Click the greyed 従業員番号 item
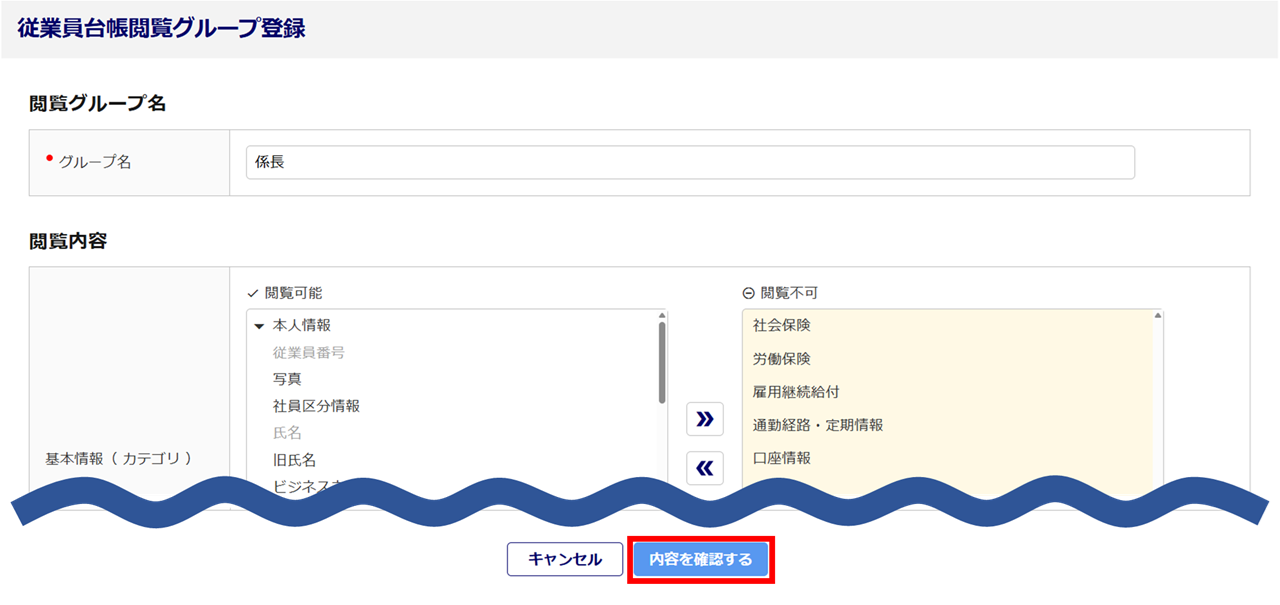Image resolution: width=1280 pixels, height=605 pixels. coord(309,352)
